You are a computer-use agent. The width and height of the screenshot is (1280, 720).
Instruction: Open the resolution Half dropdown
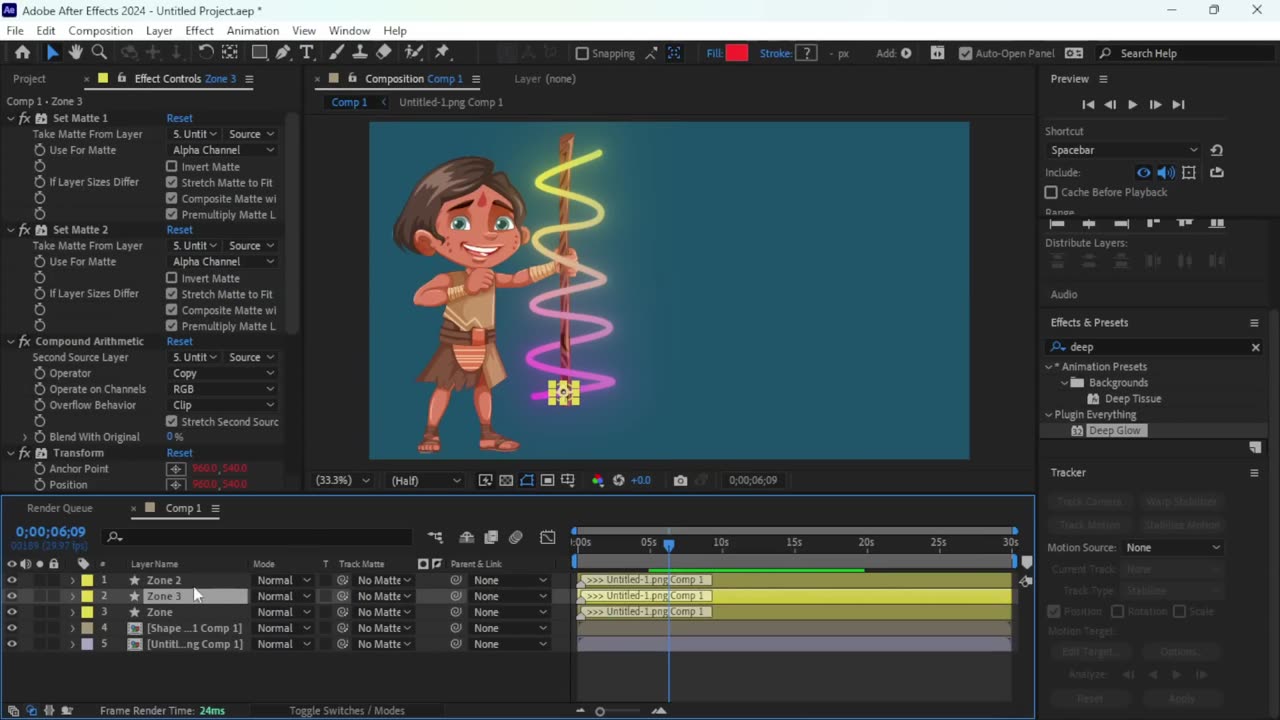click(425, 481)
